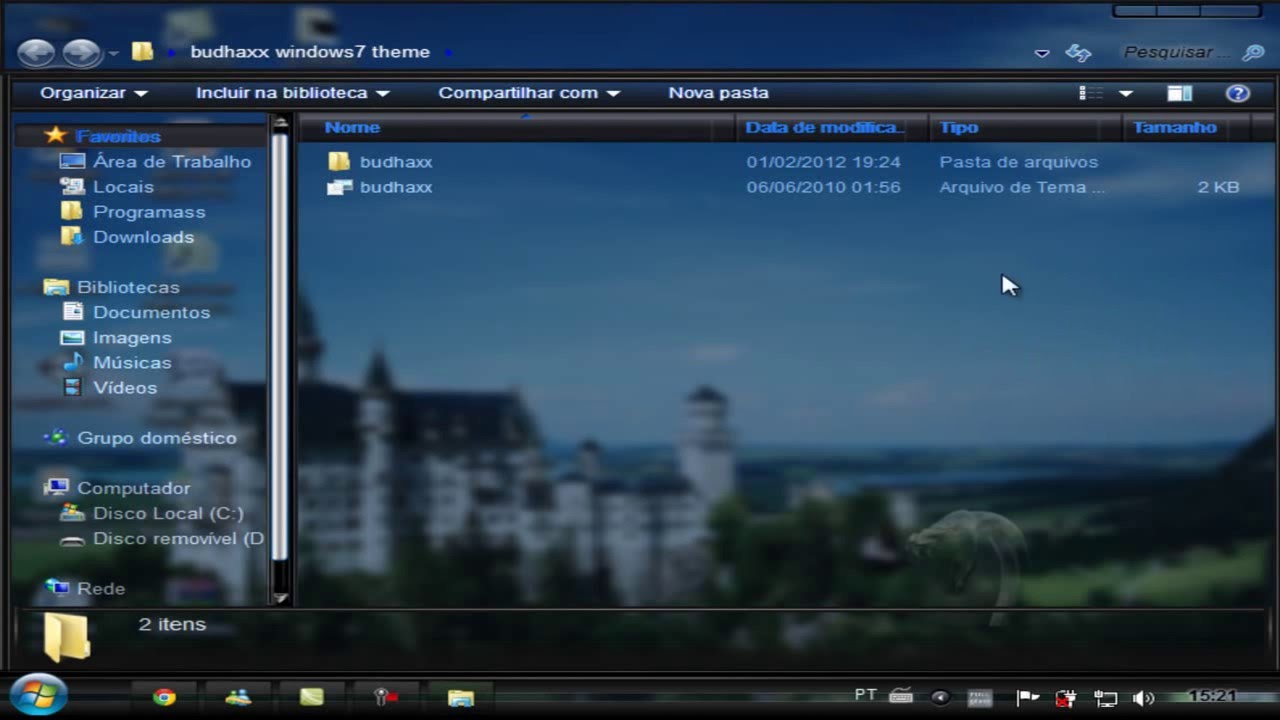Image resolution: width=1280 pixels, height=720 pixels.
Task: Open Grupo doméstico
Action: 157,438
